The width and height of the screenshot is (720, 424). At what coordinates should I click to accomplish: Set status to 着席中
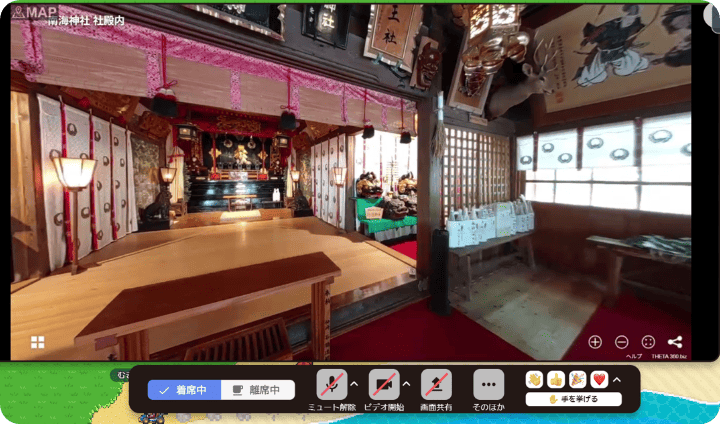[x=184, y=390]
